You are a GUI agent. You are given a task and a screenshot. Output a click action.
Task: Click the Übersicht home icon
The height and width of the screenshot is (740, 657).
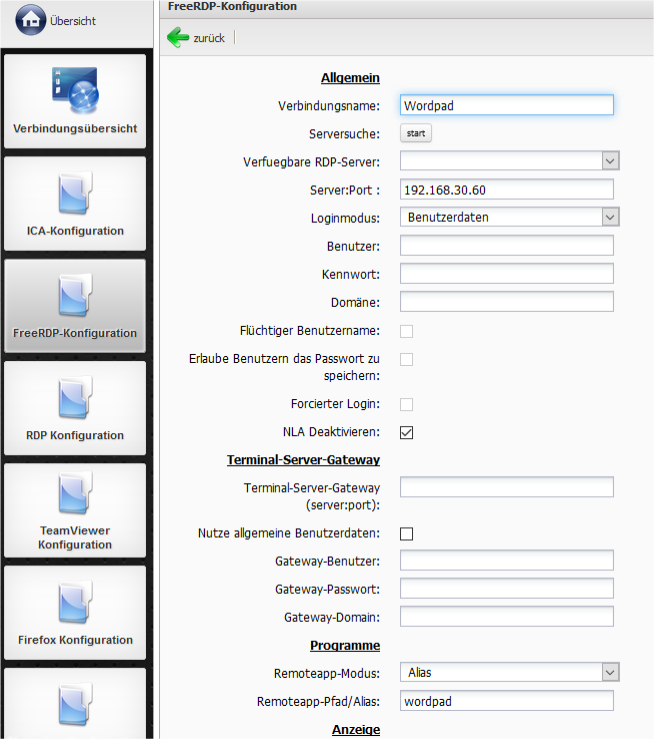point(31,20)
